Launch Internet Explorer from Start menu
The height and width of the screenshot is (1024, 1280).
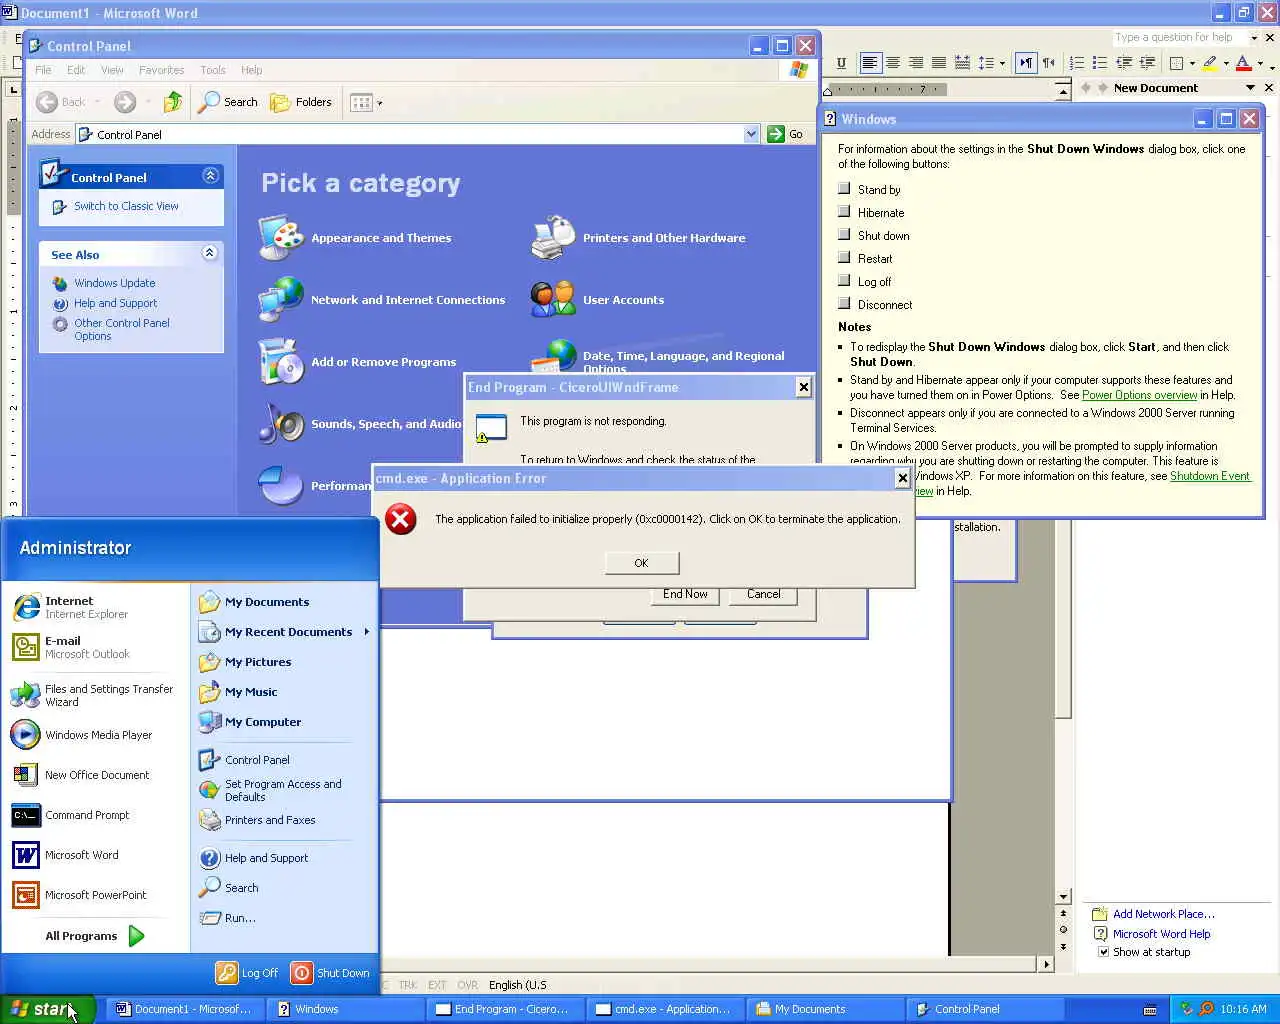pos(70,607)
